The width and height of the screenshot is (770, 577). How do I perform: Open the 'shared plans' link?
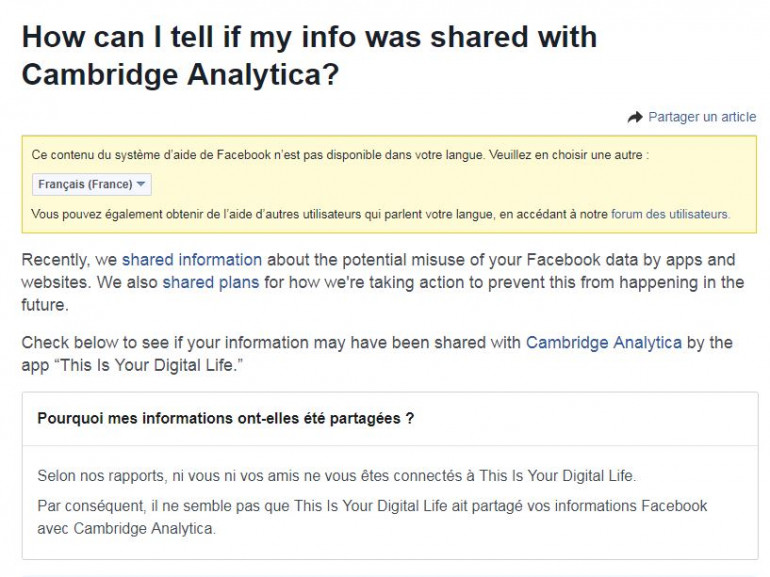click(x=210, y=282)
